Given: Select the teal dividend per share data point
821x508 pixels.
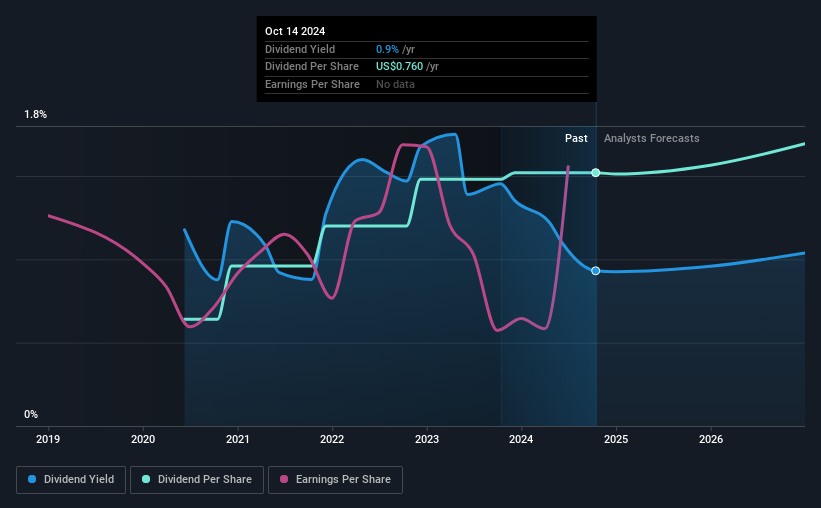Looking at the screenshot, I should click(596, 173).
